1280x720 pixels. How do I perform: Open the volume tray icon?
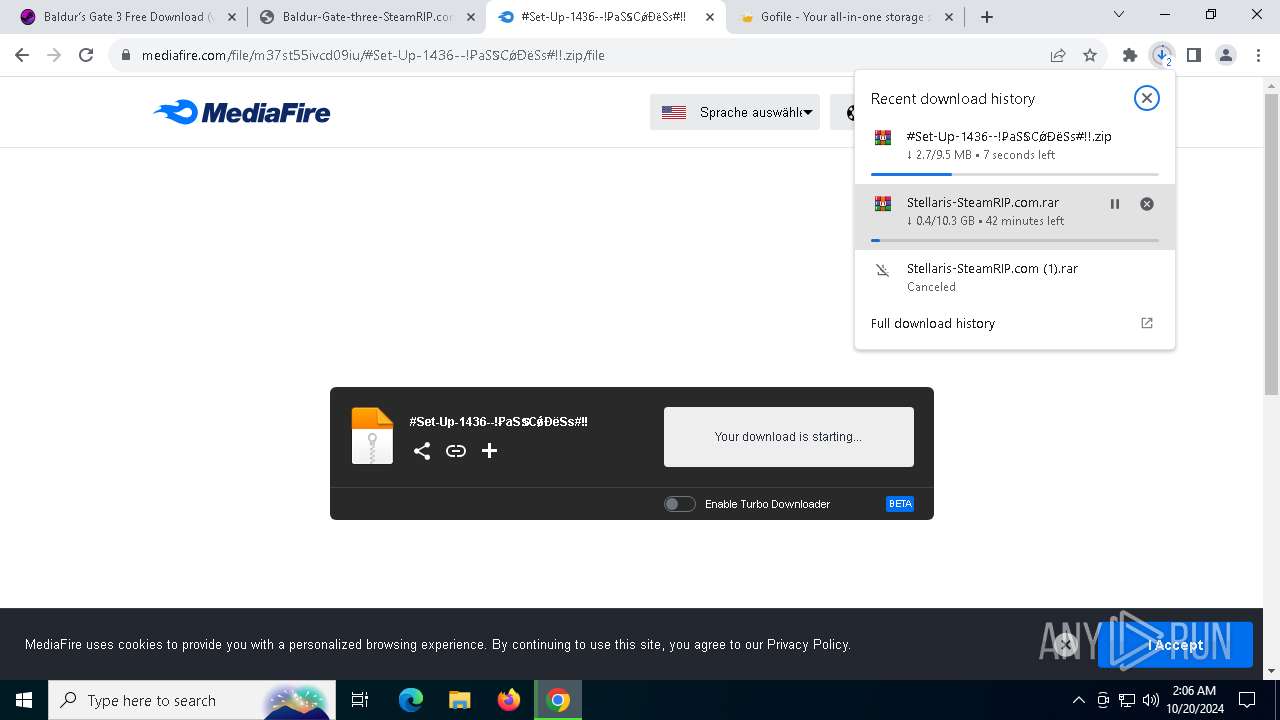1150,700
